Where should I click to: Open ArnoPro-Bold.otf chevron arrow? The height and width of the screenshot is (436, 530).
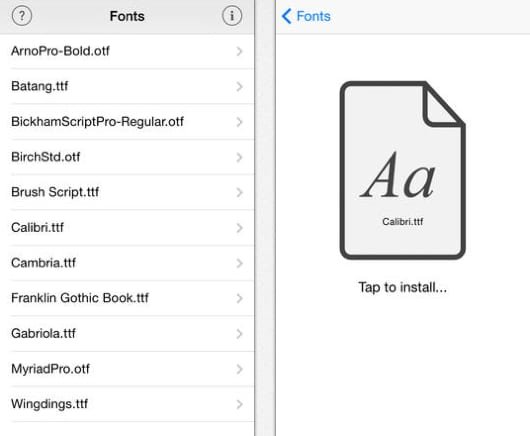(x=239, y=51)
